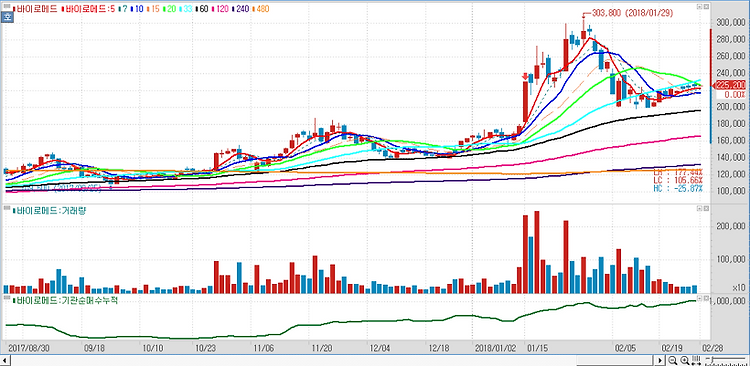Click the right arrow of the horizontal scrollbar
Image resolution: width=750 pixels, height=366 pixels.
660,360
